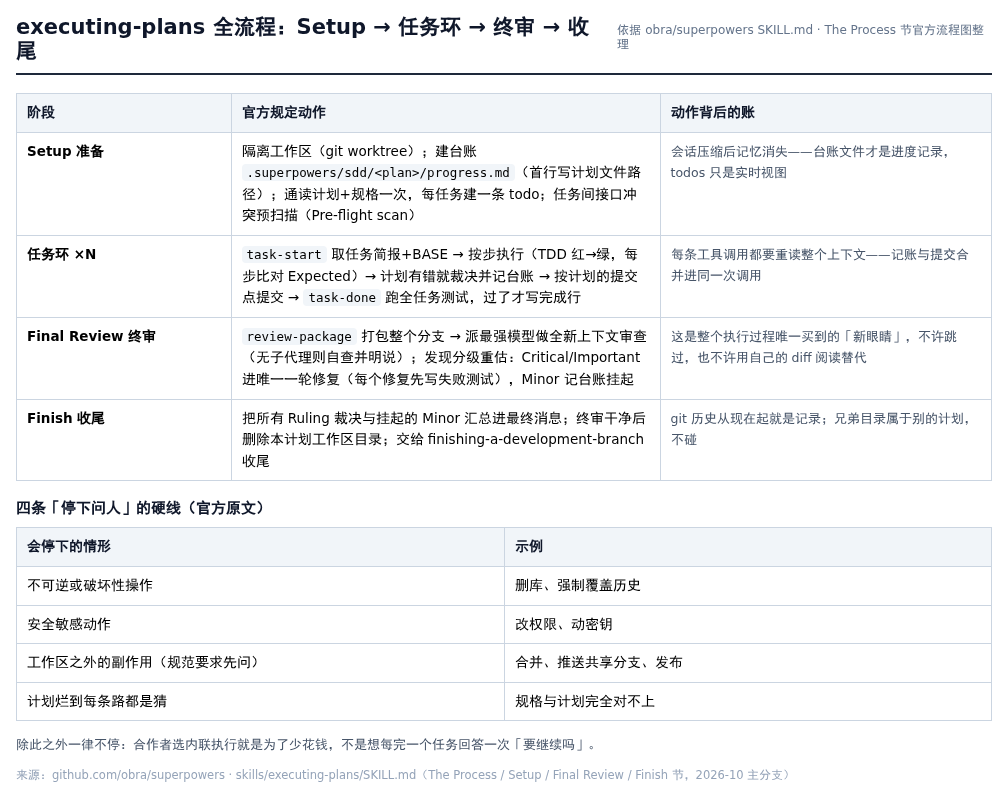Select the cell '工作区之外的副作用（规范要求先问）'
Screen dimensions: 1008x798
(x=260, y=663)
